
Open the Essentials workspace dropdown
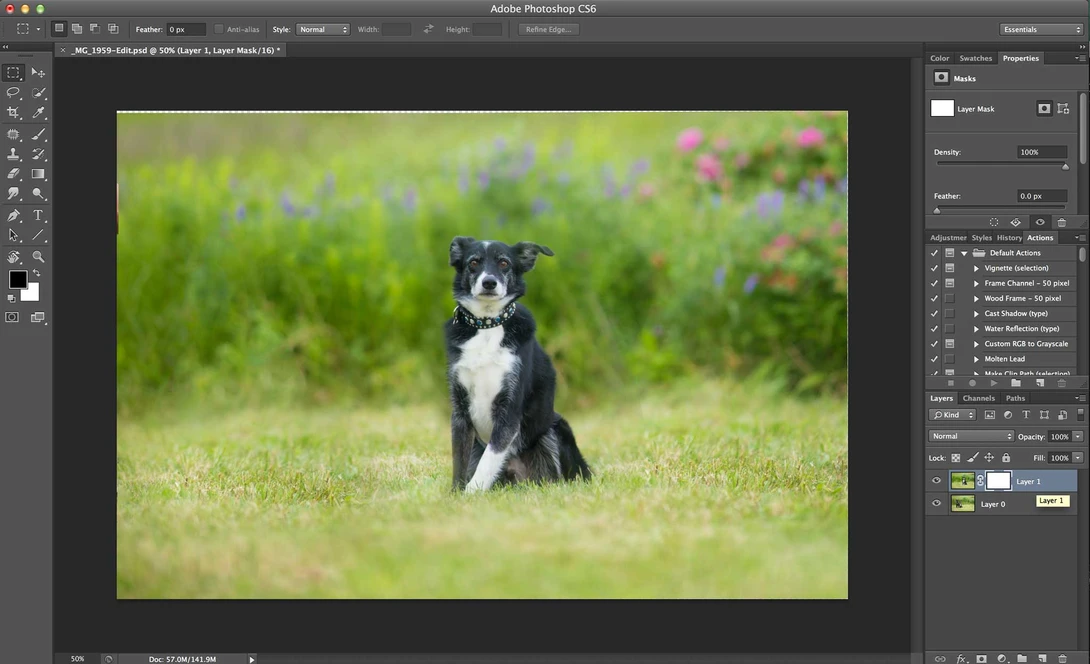[x=1041, y=29]
